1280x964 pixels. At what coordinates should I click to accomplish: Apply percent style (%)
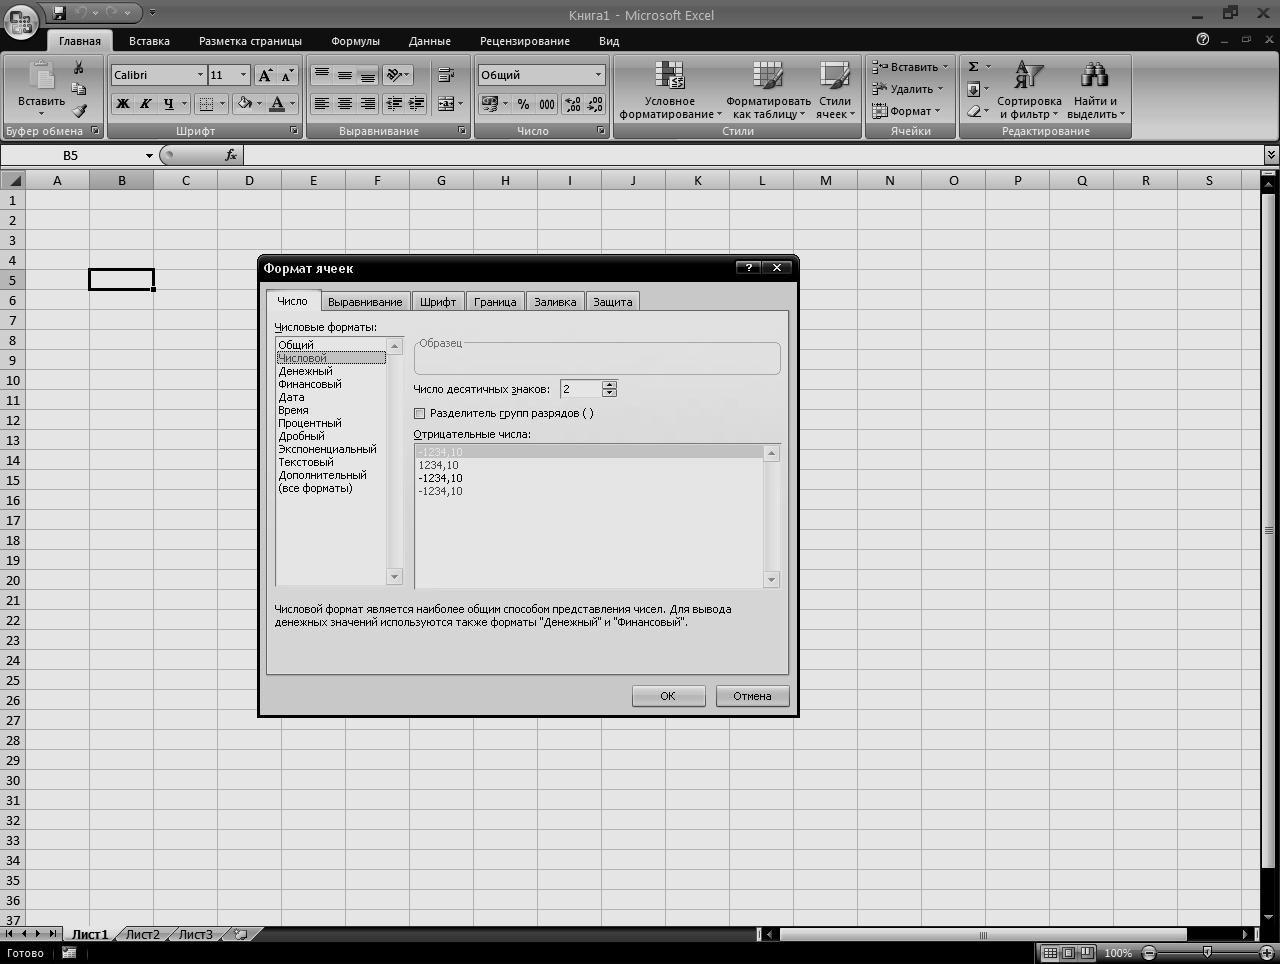tap(523, 104)
